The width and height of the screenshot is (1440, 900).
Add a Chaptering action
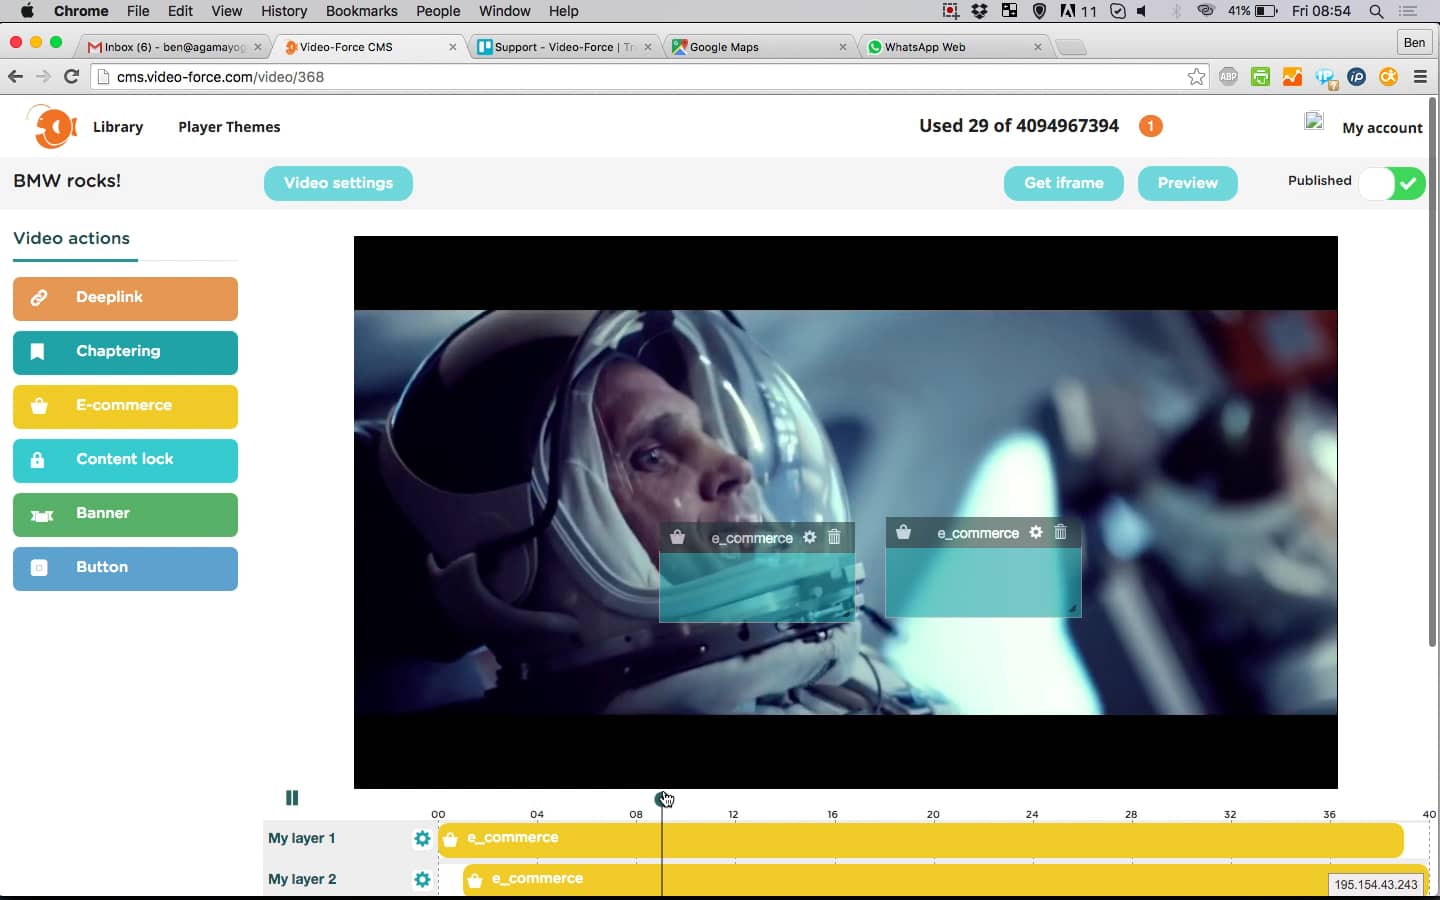pyautogui.click(x=125, y=352)
